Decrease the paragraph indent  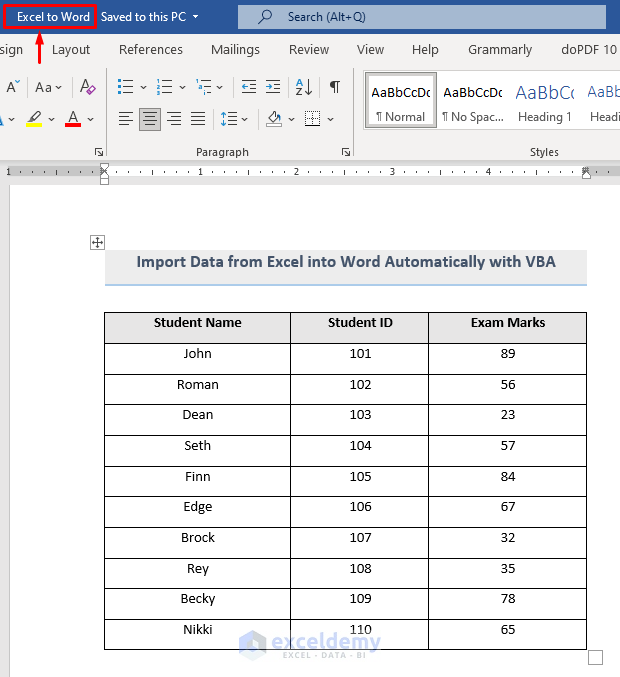point(248,87)
